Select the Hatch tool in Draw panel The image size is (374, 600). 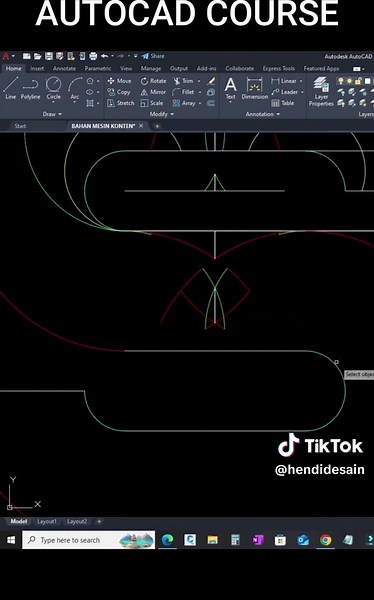90,103
